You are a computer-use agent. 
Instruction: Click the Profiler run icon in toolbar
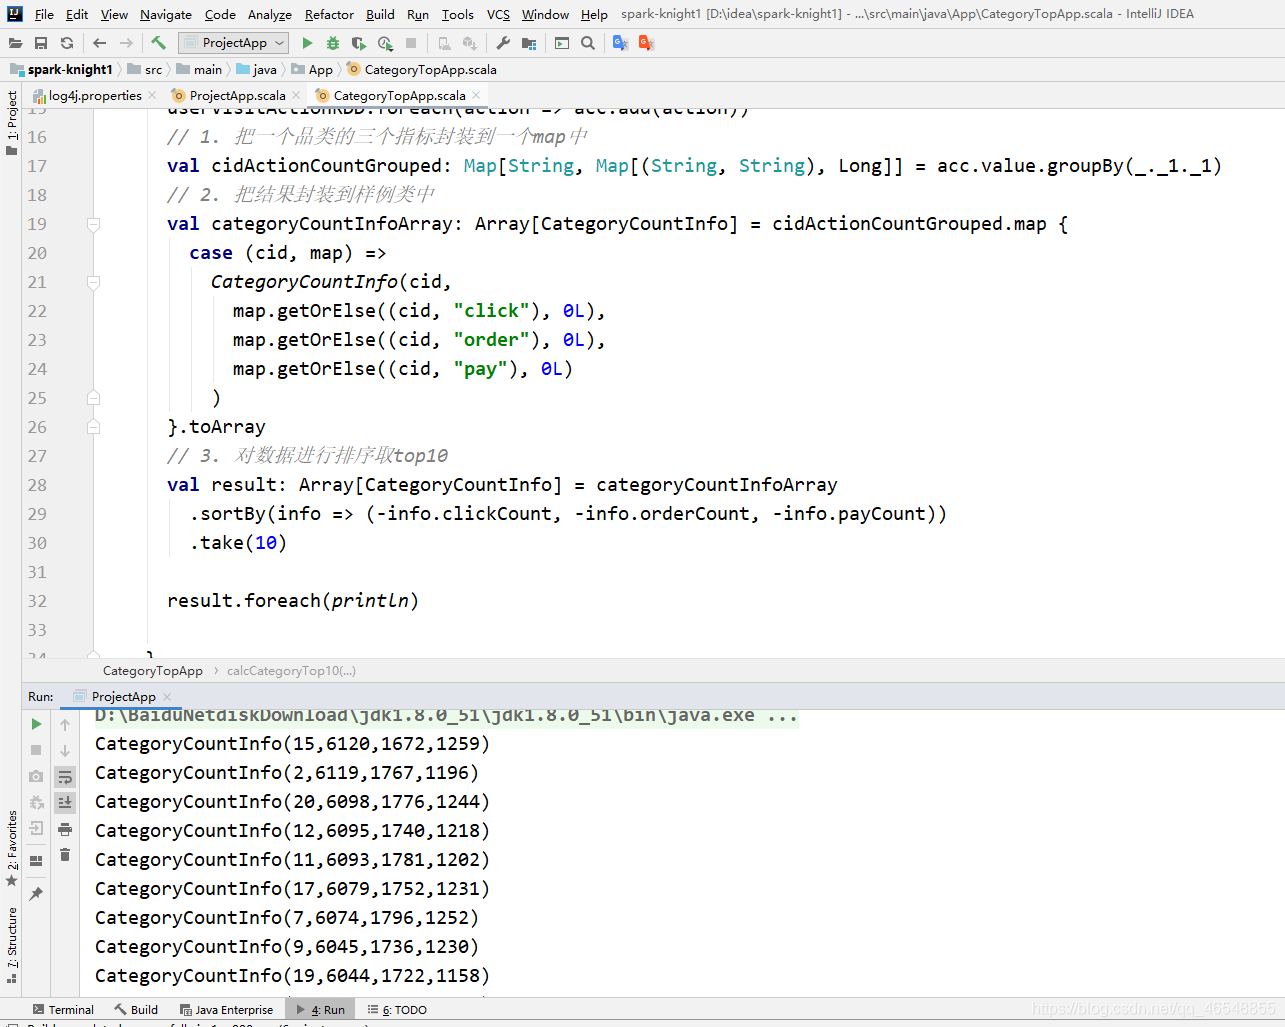point(386,43)
